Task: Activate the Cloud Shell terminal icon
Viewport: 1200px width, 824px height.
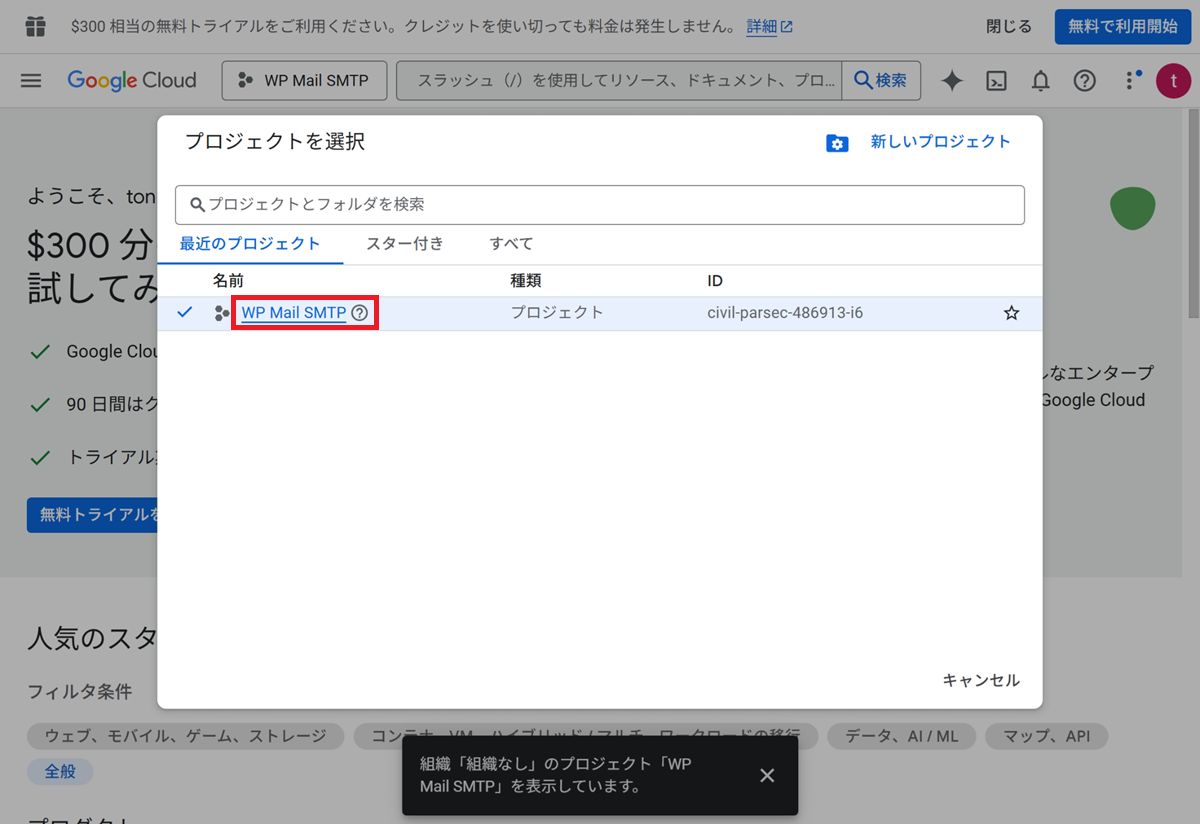Action: (x=996, y=81)
